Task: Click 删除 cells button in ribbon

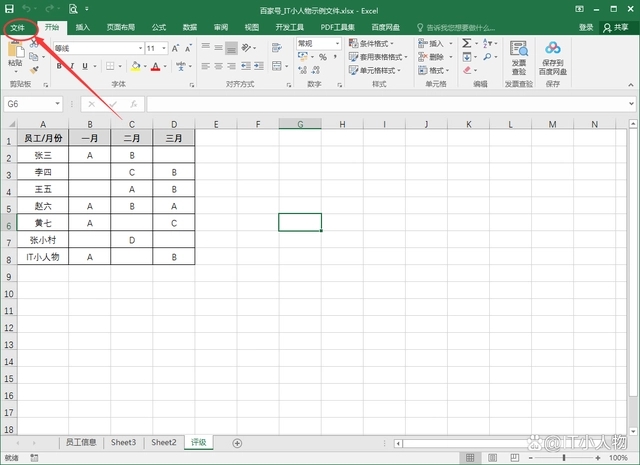Action: tap(435, 57)
